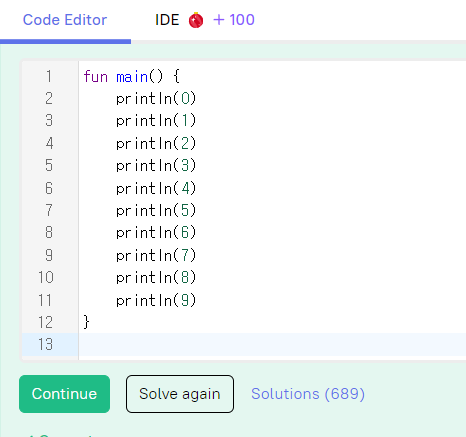The height and width of the screenshot is (437, 466).
Task: Click the empty highlighted line 13
Action: pyautogui.click(x=272, y=344)
